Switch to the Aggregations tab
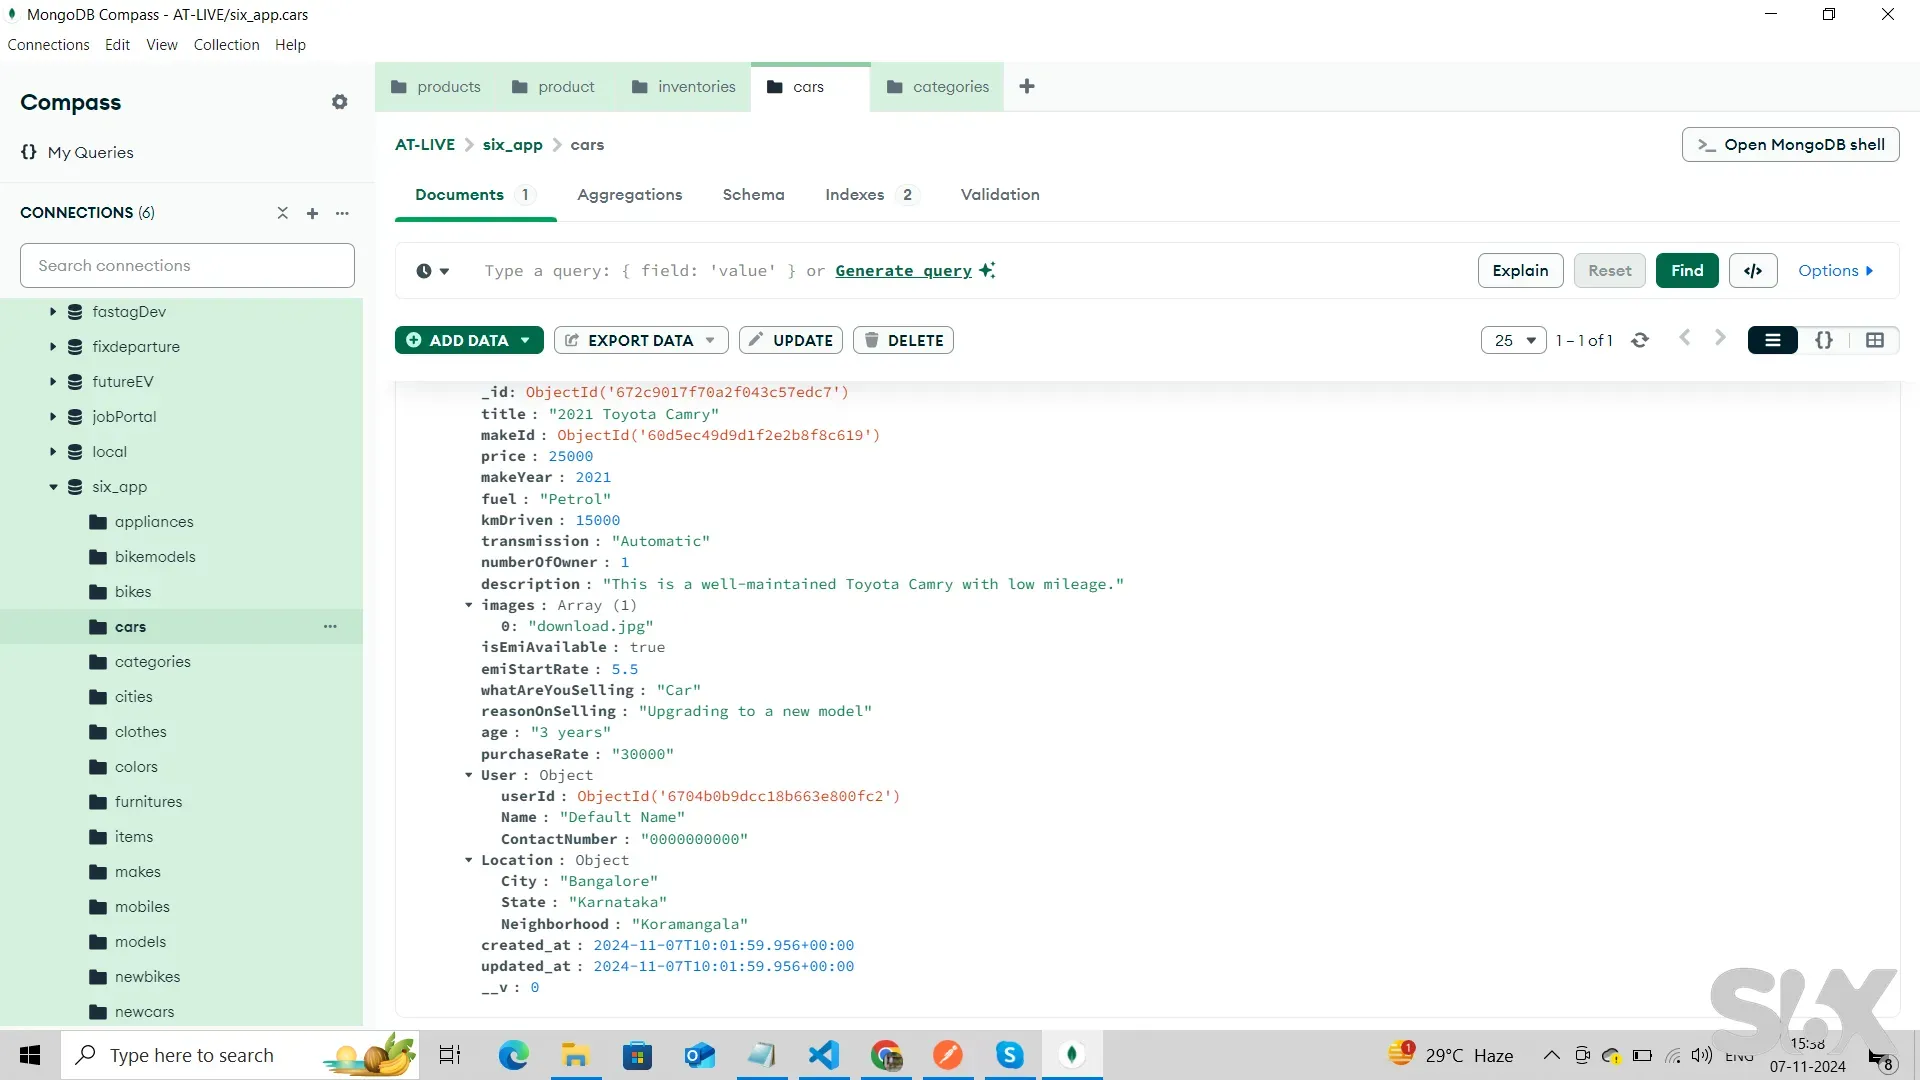 629,195
